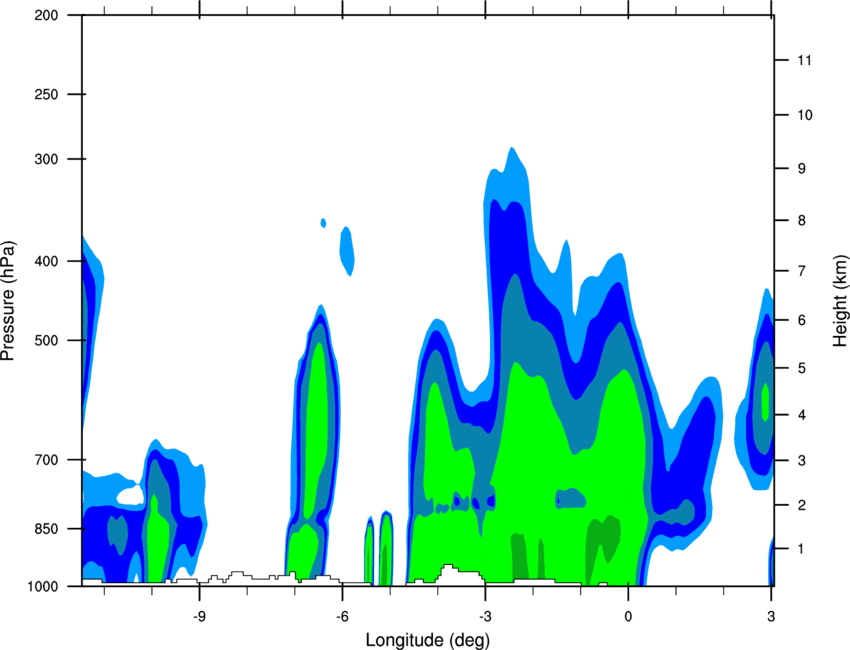This screenshot has height=650, width=850.
Task: Pick the 2 km height label
Action: (x=802, y=505)
